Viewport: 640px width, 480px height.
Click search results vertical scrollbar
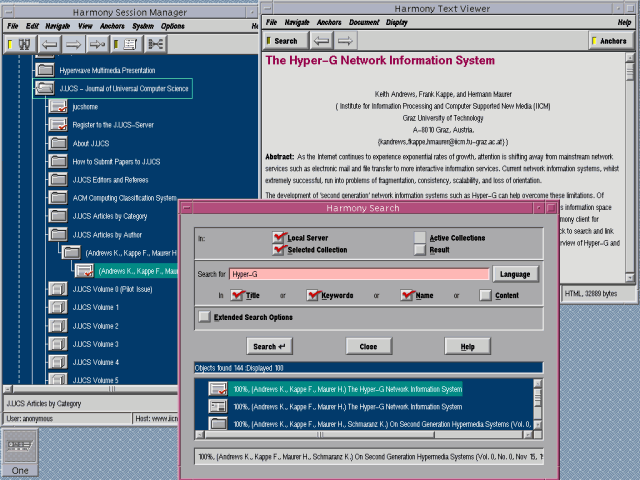click(x=538, y=404)
